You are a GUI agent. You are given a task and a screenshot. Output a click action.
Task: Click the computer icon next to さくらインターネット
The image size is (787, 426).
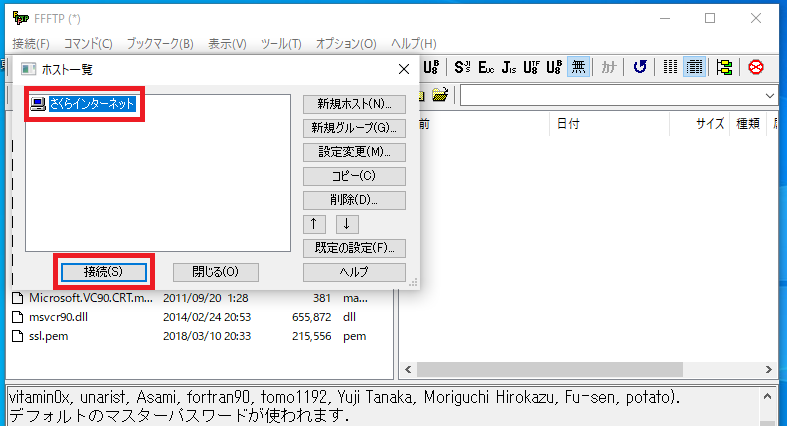[x=38, y=104]
